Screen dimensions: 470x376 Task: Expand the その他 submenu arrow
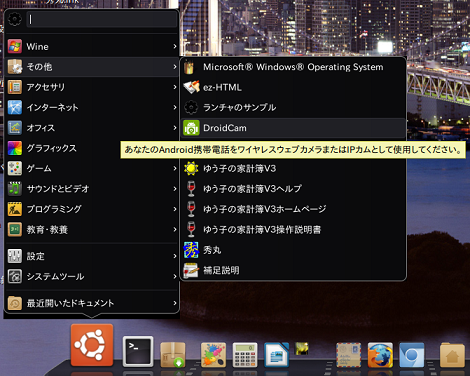(175, 67)
